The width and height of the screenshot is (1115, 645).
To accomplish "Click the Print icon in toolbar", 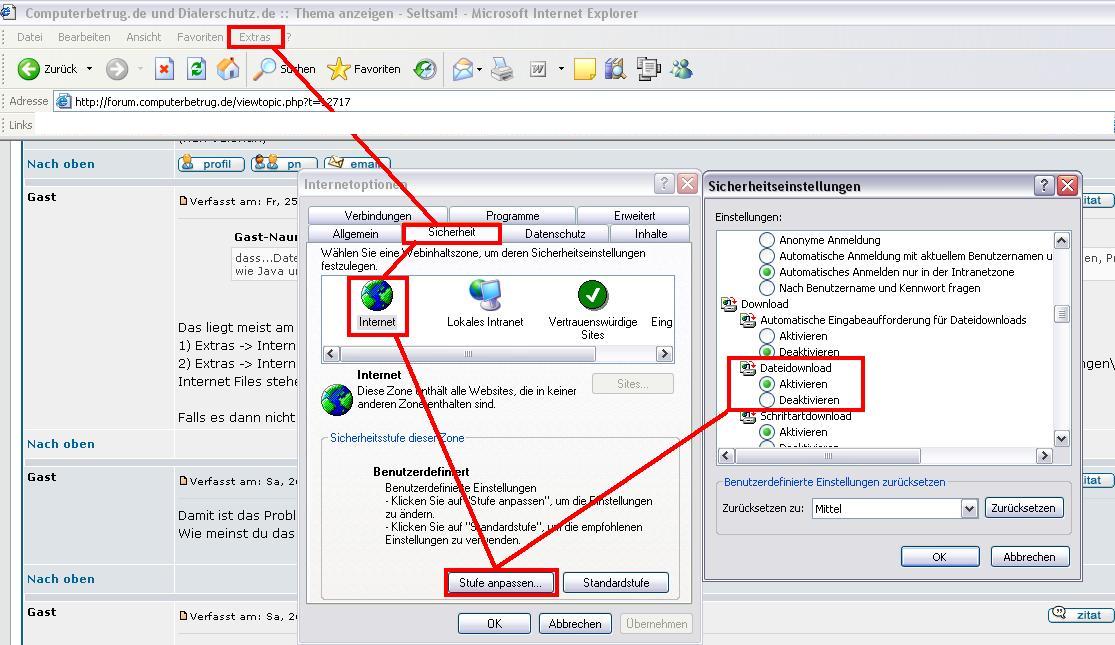I will (502, 69).
